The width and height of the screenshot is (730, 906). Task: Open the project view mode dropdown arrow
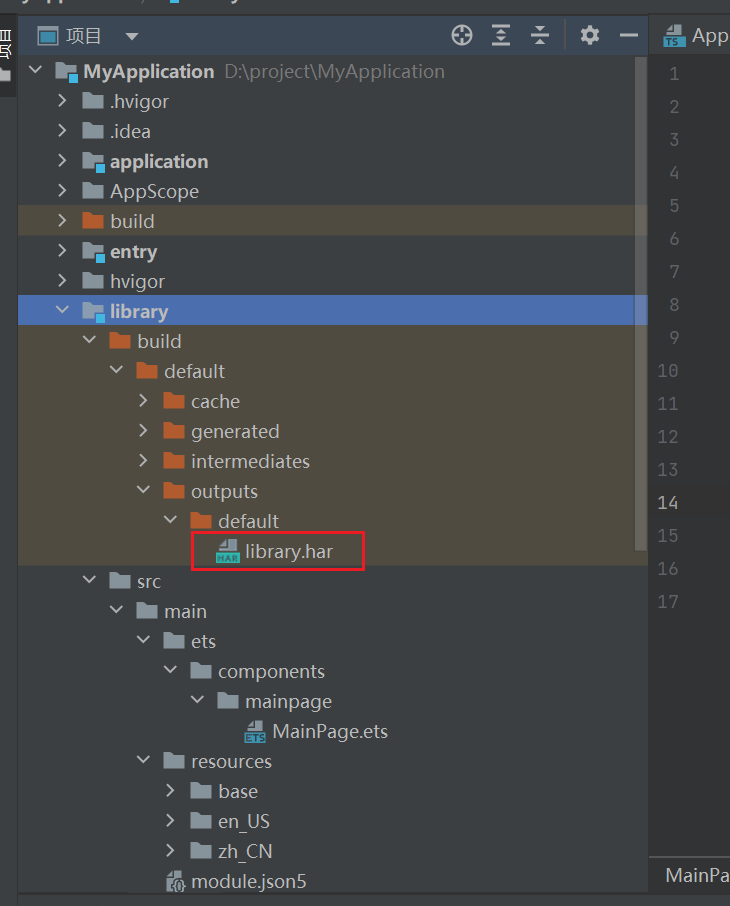point(132,37)
